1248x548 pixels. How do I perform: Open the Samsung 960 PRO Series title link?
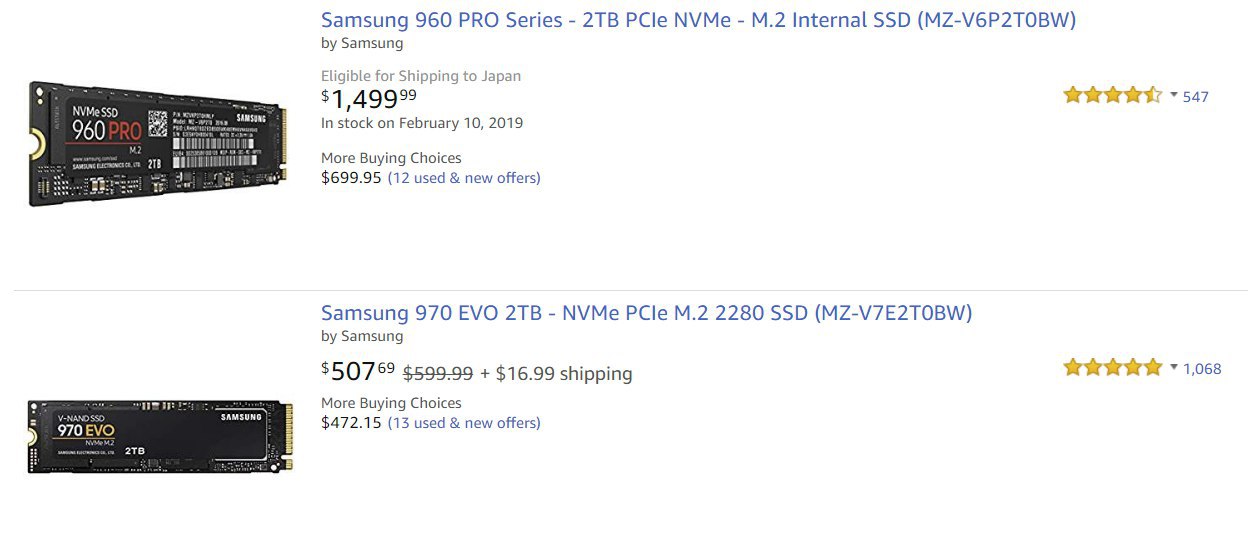point(698,20)
